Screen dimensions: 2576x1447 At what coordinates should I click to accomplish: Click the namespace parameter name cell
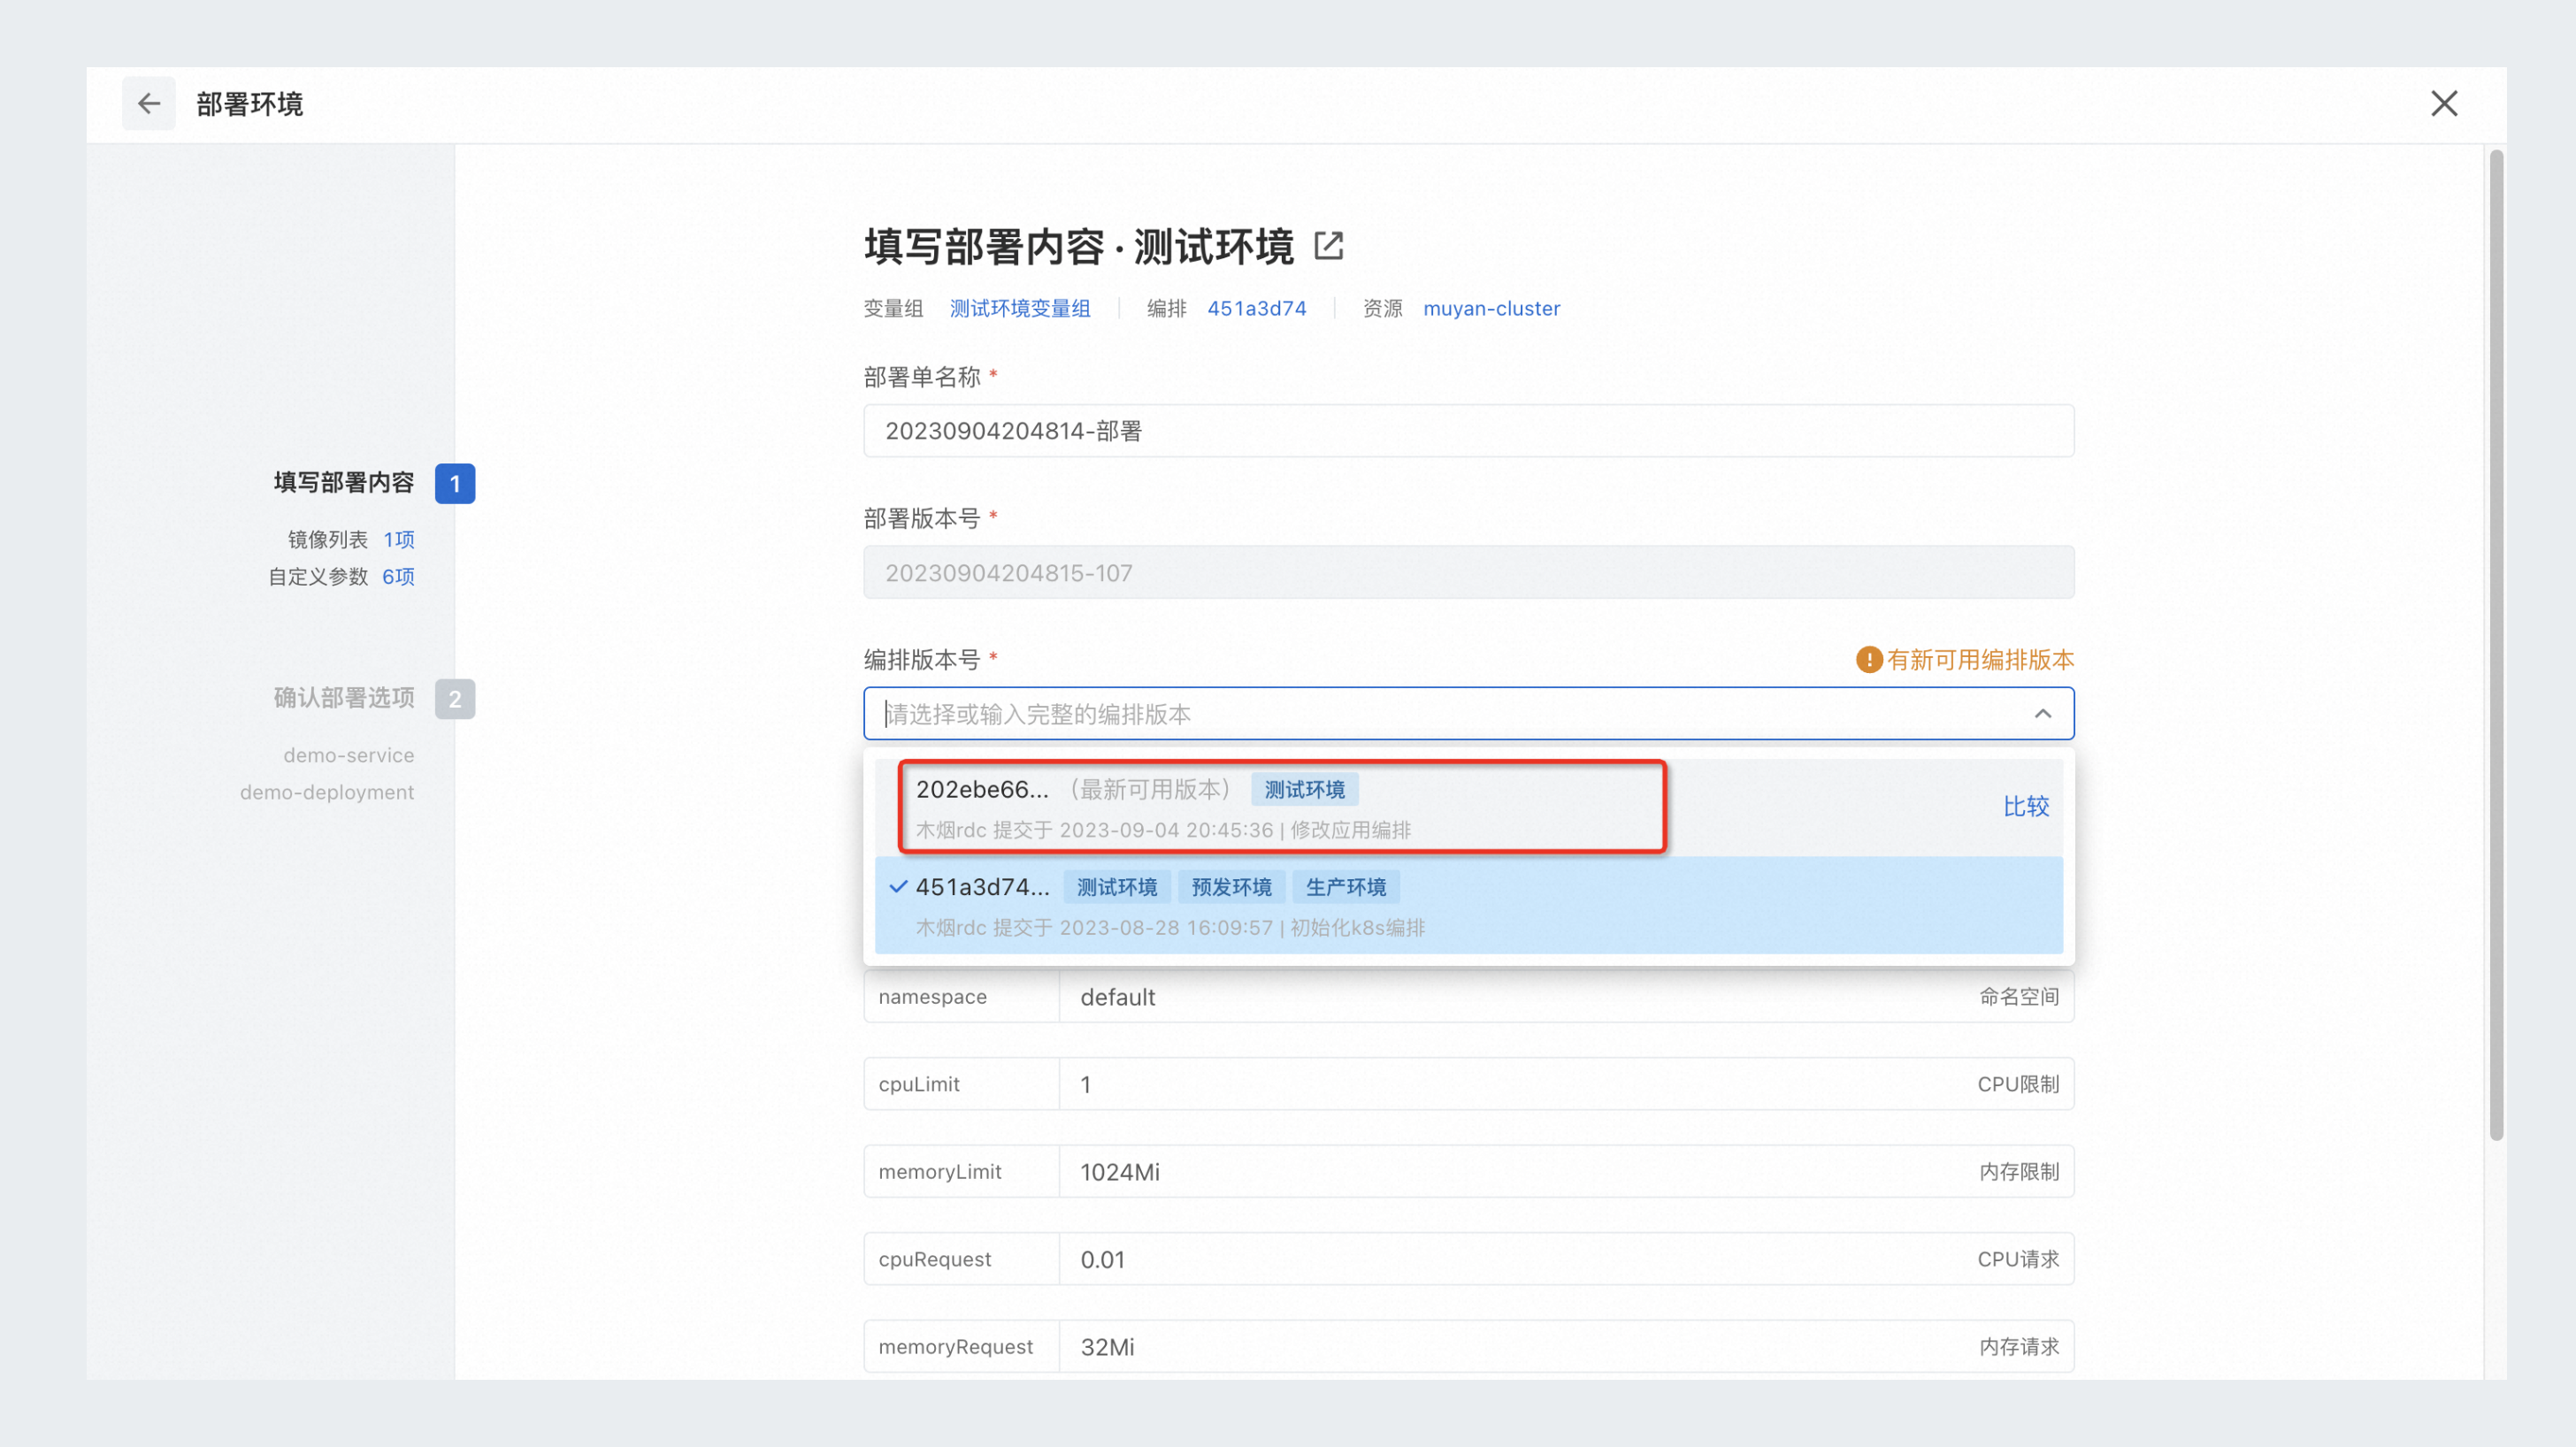961,997
